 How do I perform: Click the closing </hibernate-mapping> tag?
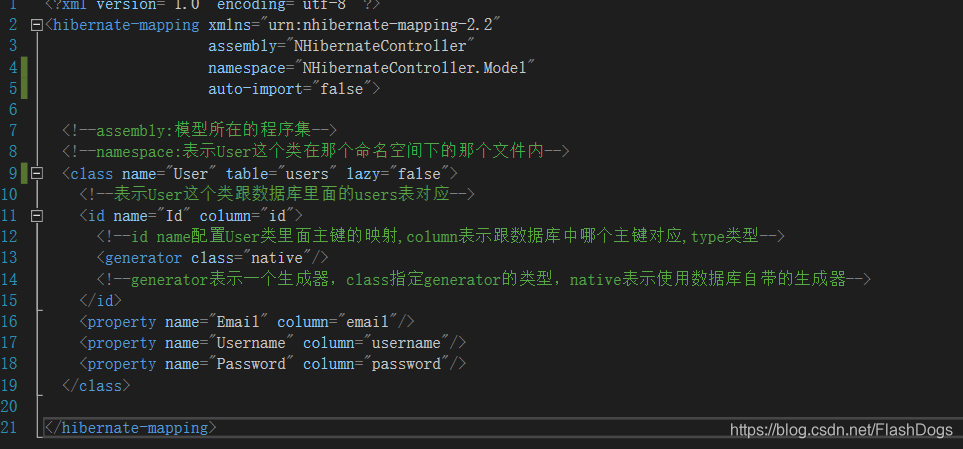pos(131,428)
